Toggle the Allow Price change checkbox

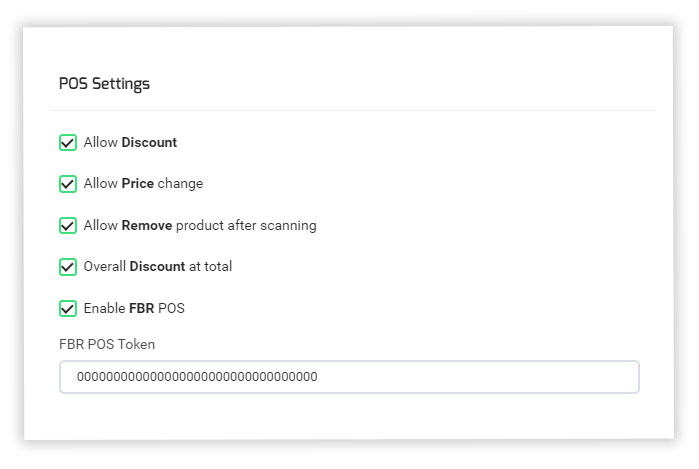coord(68,184)
